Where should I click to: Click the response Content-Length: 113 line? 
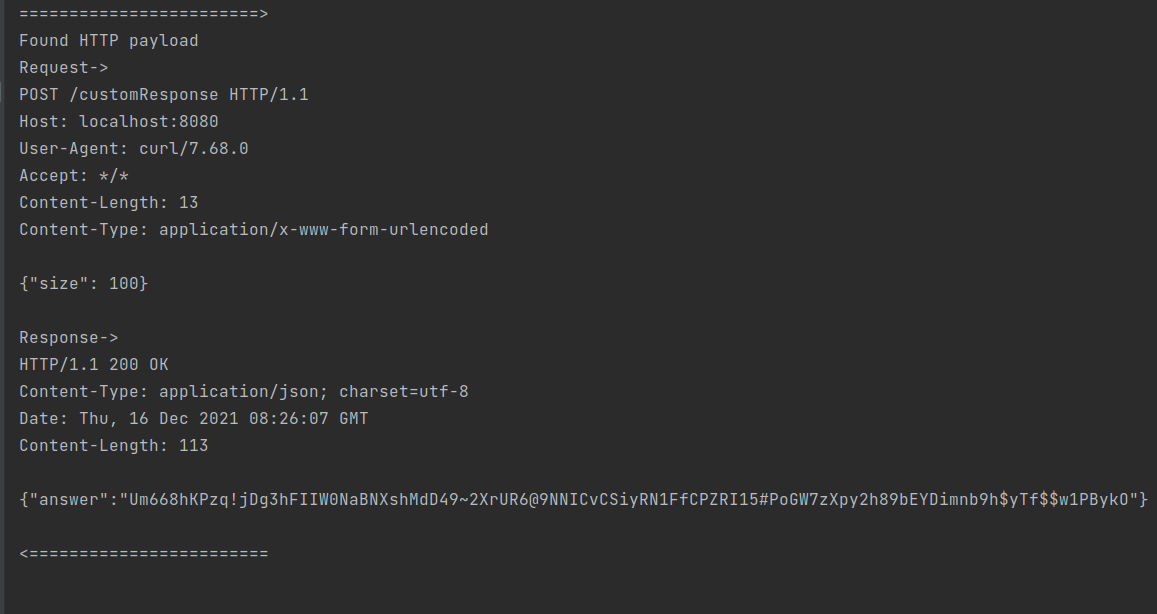click(114, 446)
